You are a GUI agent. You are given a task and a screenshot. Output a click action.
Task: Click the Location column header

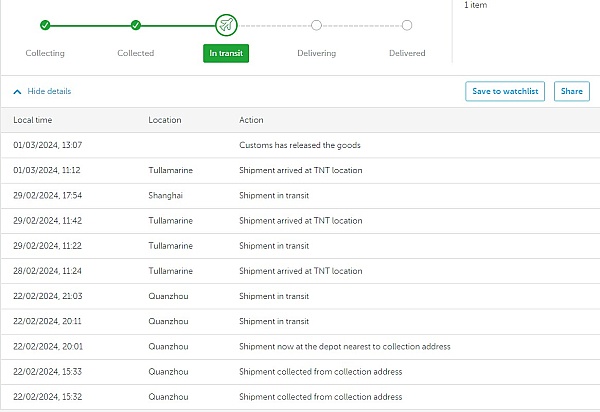click(x=165, y=120)
